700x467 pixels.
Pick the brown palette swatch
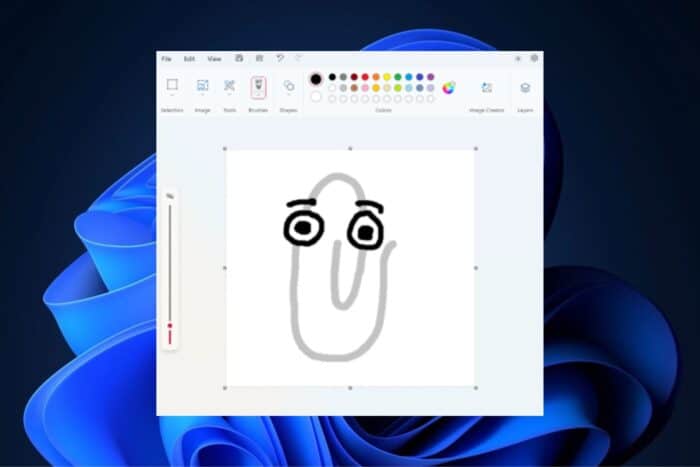click(x=354, y=88)
